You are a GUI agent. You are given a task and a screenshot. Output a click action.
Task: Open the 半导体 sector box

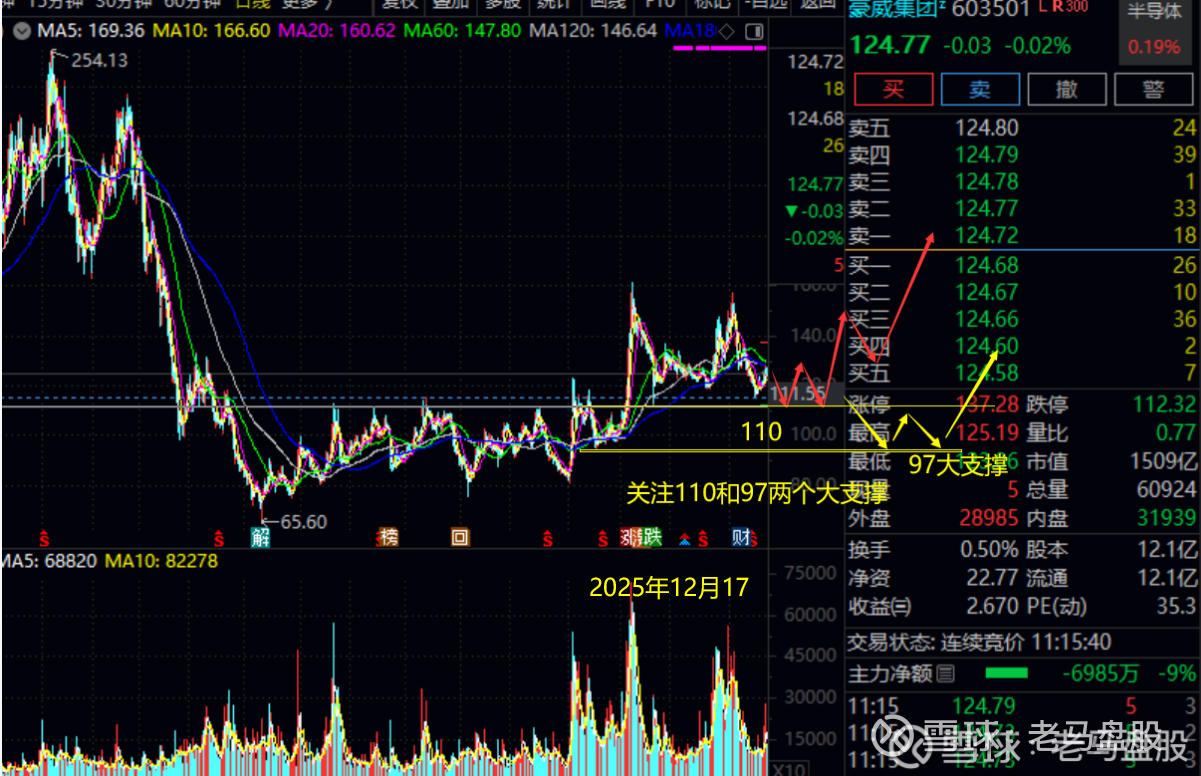(x=1153, y=32)
